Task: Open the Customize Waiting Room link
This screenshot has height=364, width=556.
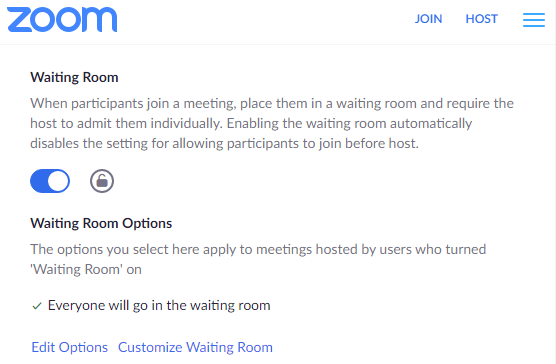Action: [x=195, y=347]
